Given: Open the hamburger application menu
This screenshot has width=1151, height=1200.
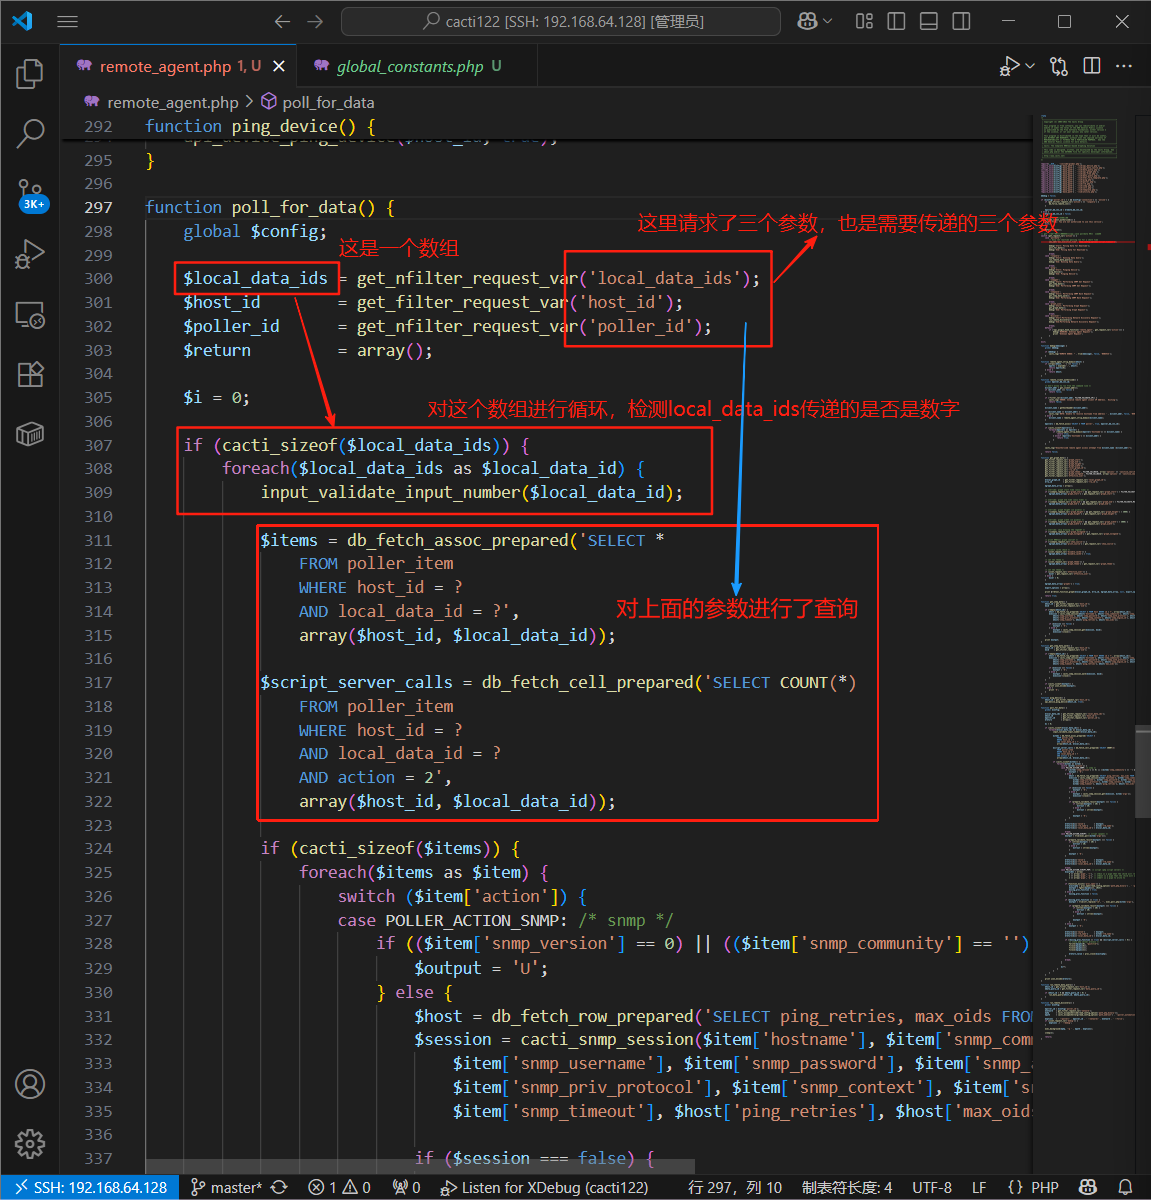Looking at the screenshot, I should (x=67, y=21).
